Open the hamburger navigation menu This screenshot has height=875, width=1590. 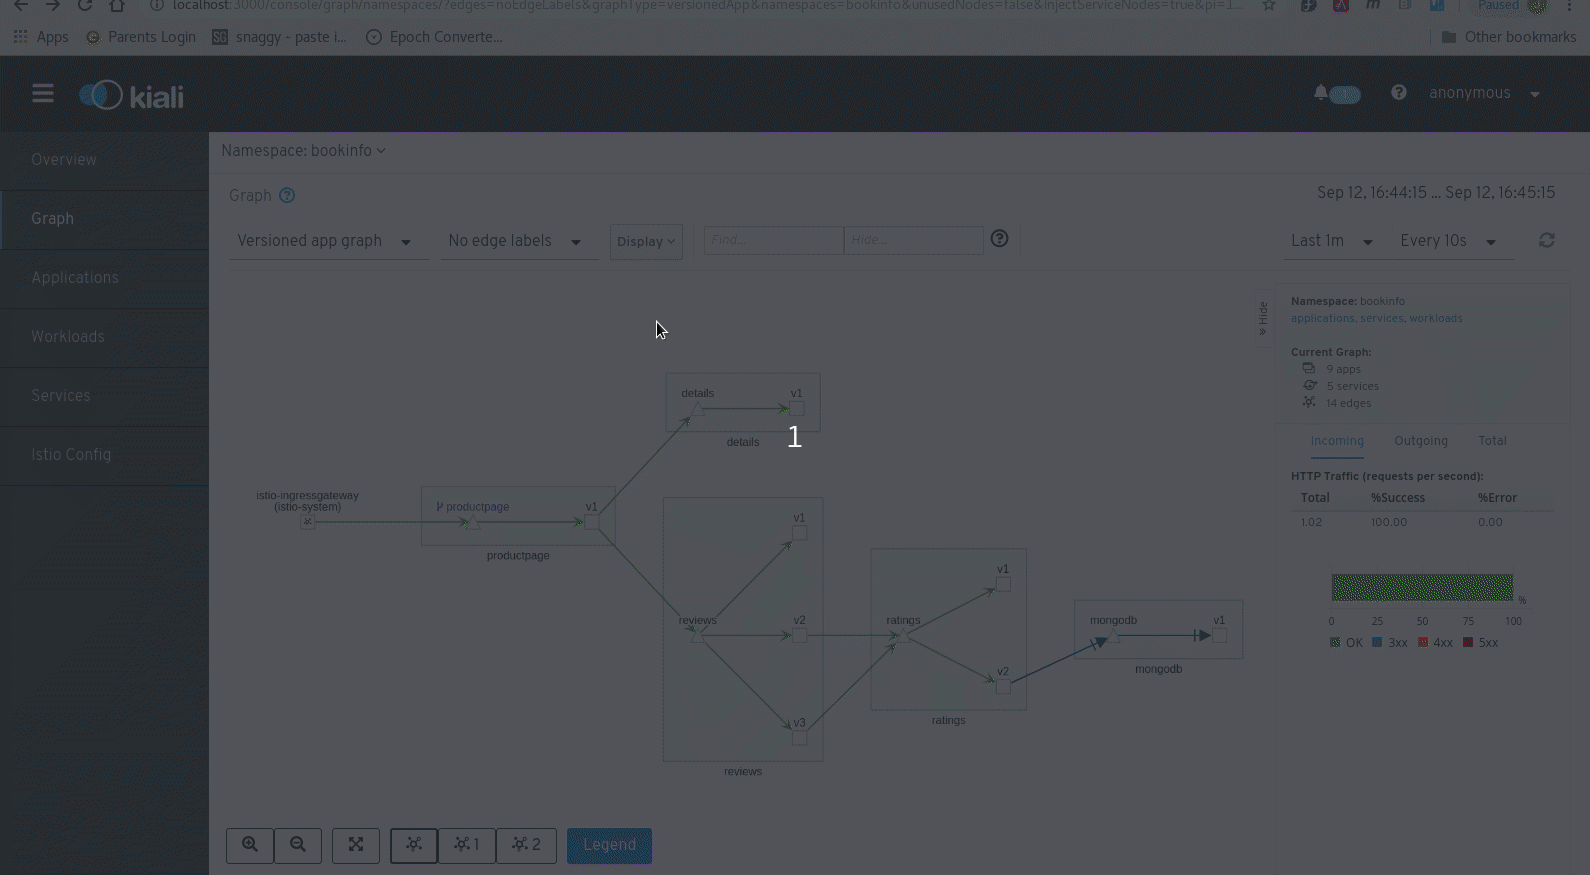[43, 94]
